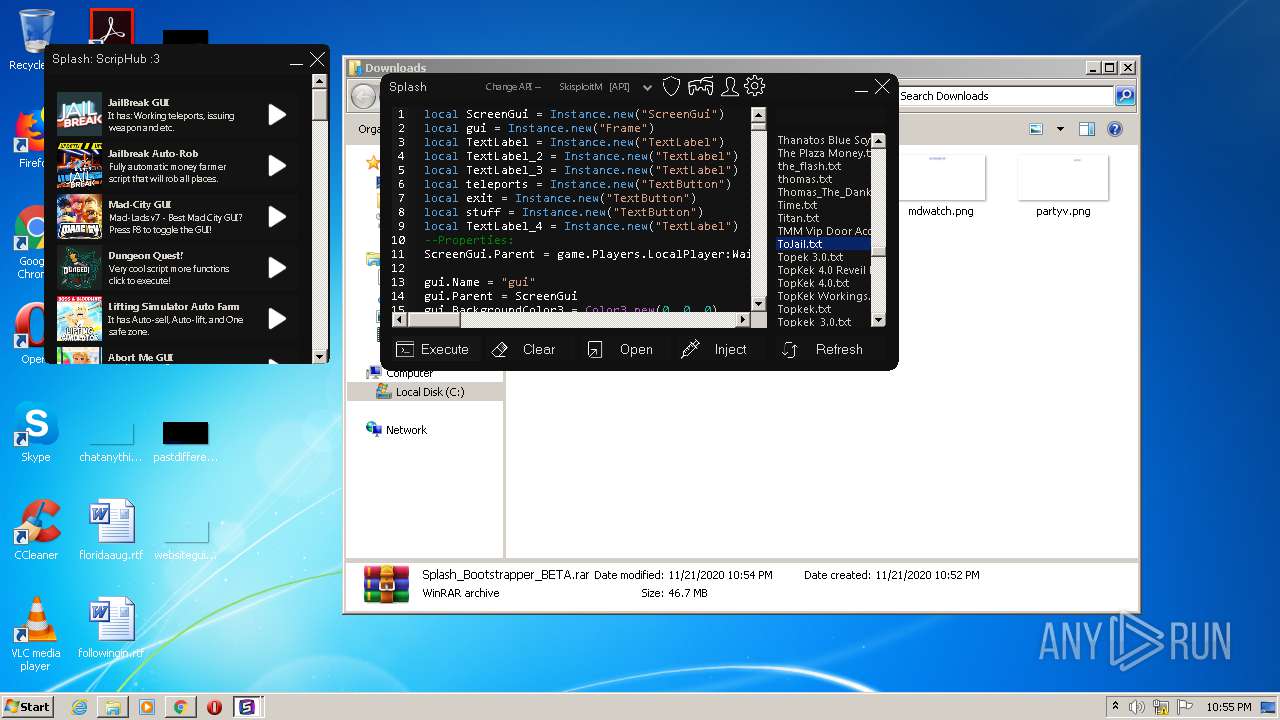This screenshot has height=720, width=1280.
Task: Open Splash settings gear icon
Action: click(755, 86)
